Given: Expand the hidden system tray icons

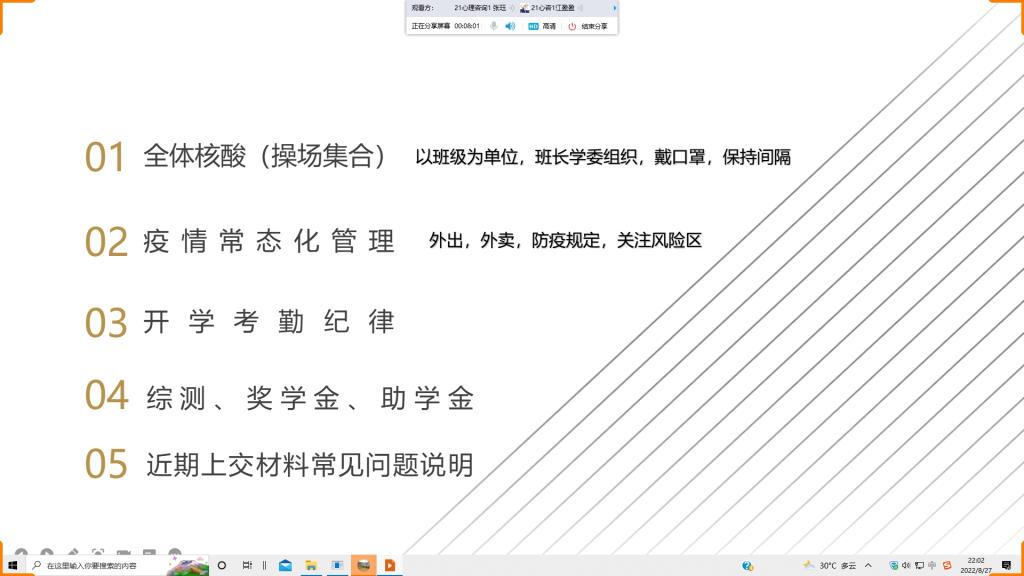Looking at the screenshot, I should click(x=868, y=565).
